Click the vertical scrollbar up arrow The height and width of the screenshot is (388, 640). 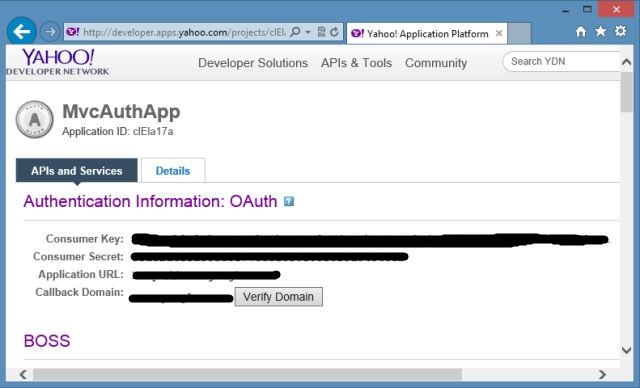point(626,62)
